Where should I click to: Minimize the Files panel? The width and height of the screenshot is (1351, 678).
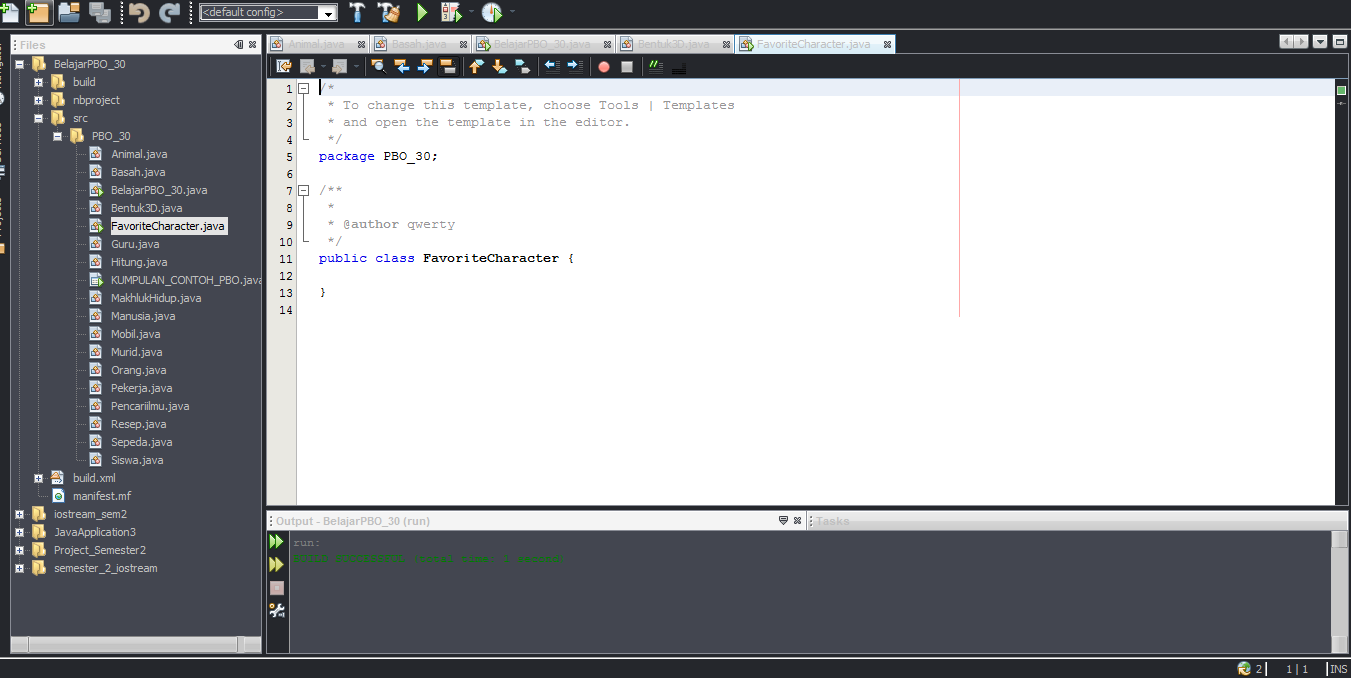click(238, 45)
